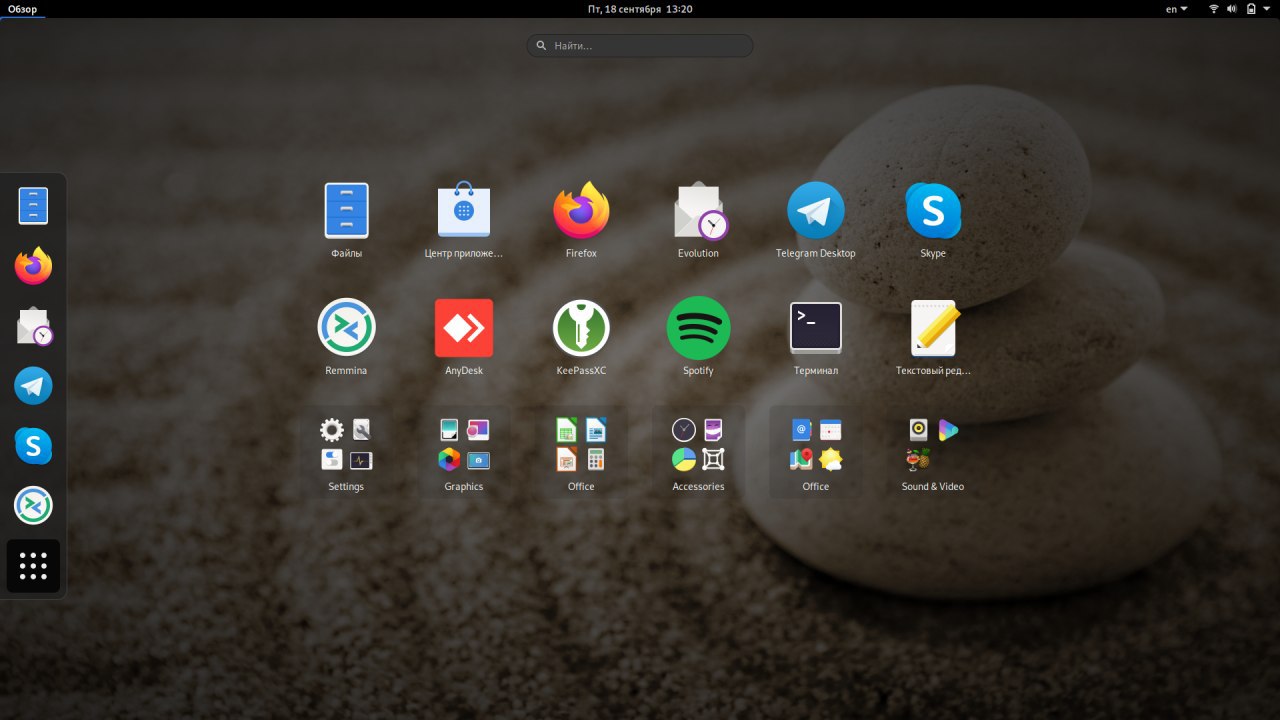The image size is (1280, 720).
Task: Open the Office folder with maps and weather icons
Action: point(816,452)
